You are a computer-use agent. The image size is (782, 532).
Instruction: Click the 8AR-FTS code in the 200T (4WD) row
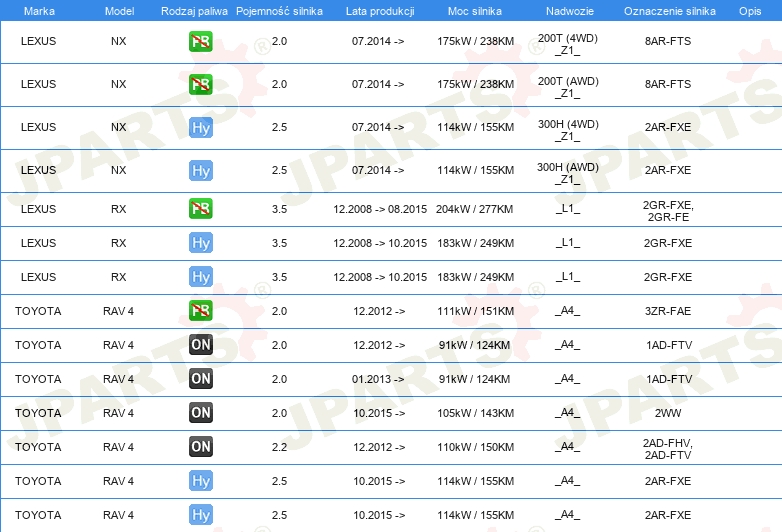point(668,41)
